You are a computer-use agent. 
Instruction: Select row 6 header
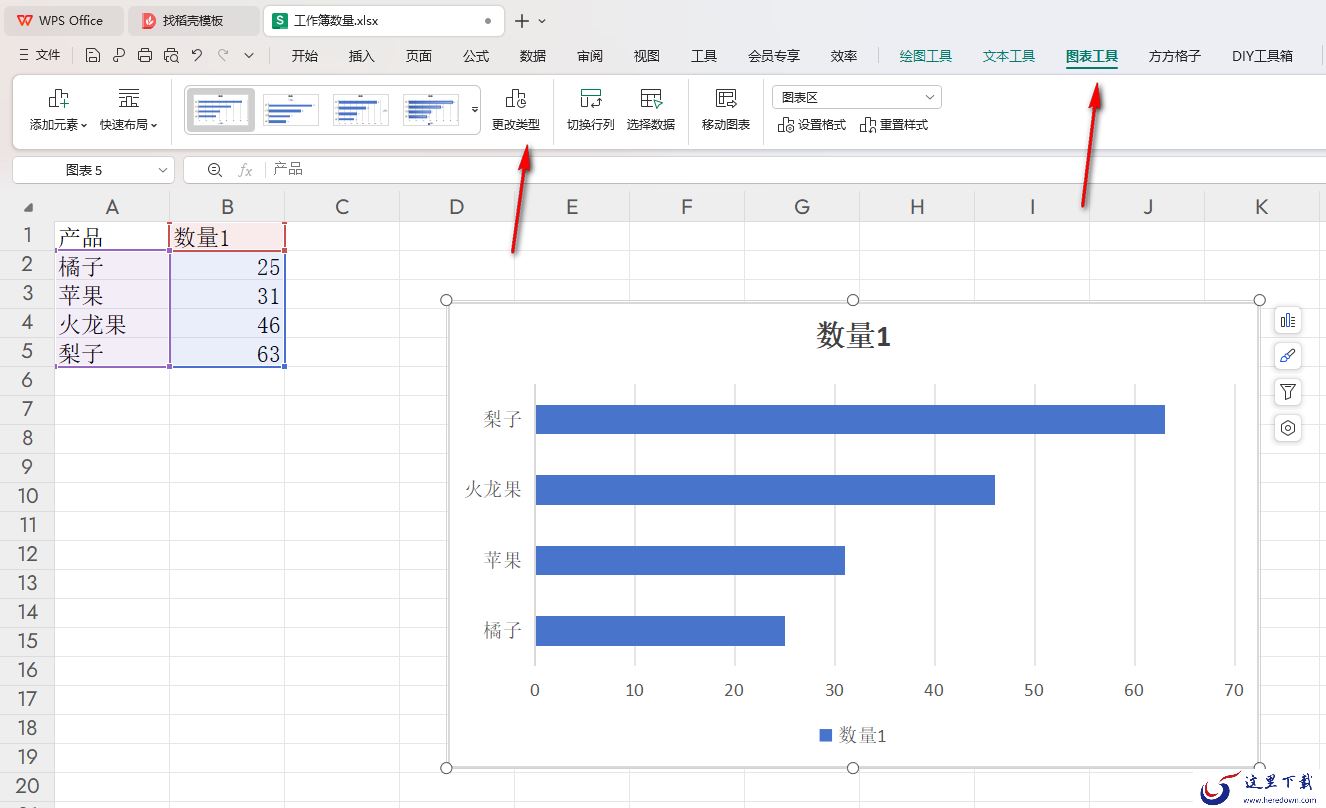27,380
